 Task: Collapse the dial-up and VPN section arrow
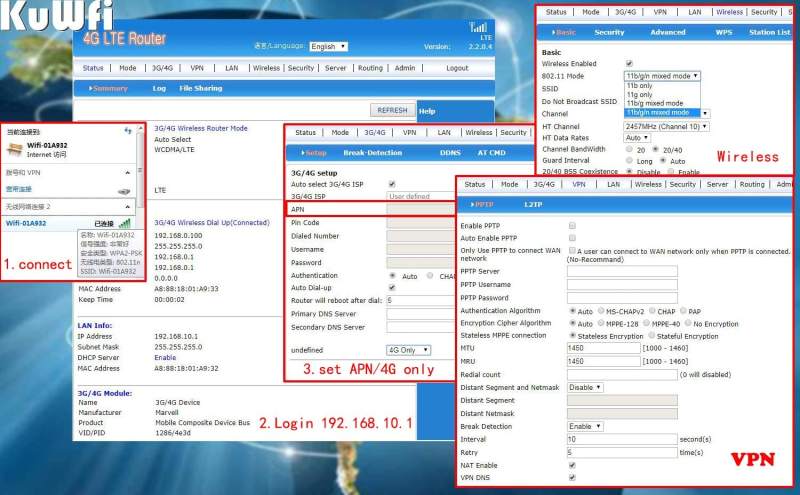[x=128, y=172]
